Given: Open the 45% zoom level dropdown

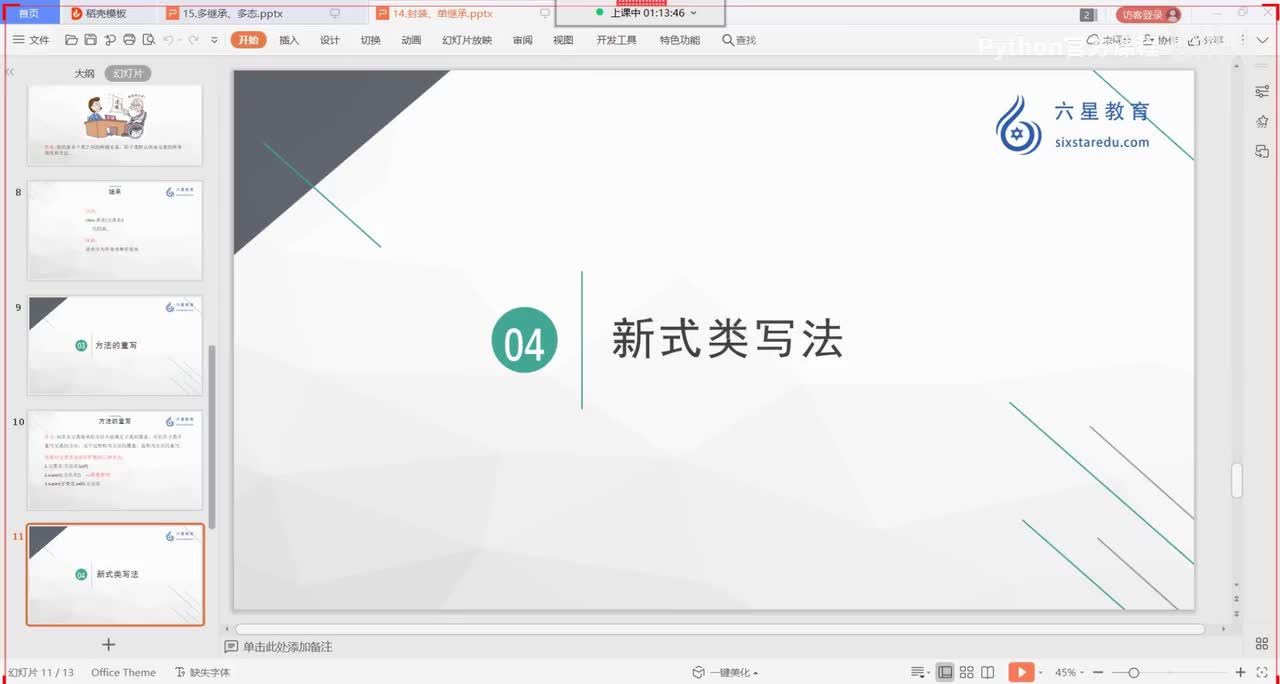Looking at the screenshot, I should coord(1070,672).
